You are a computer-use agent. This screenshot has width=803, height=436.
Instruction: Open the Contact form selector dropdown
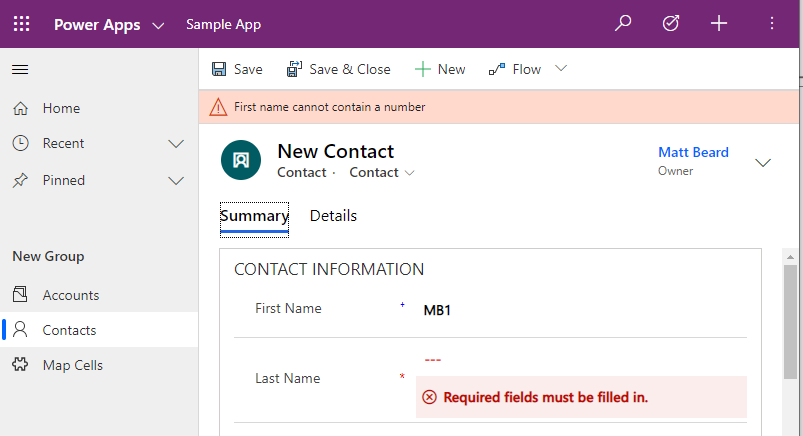[x=382, y=173]
